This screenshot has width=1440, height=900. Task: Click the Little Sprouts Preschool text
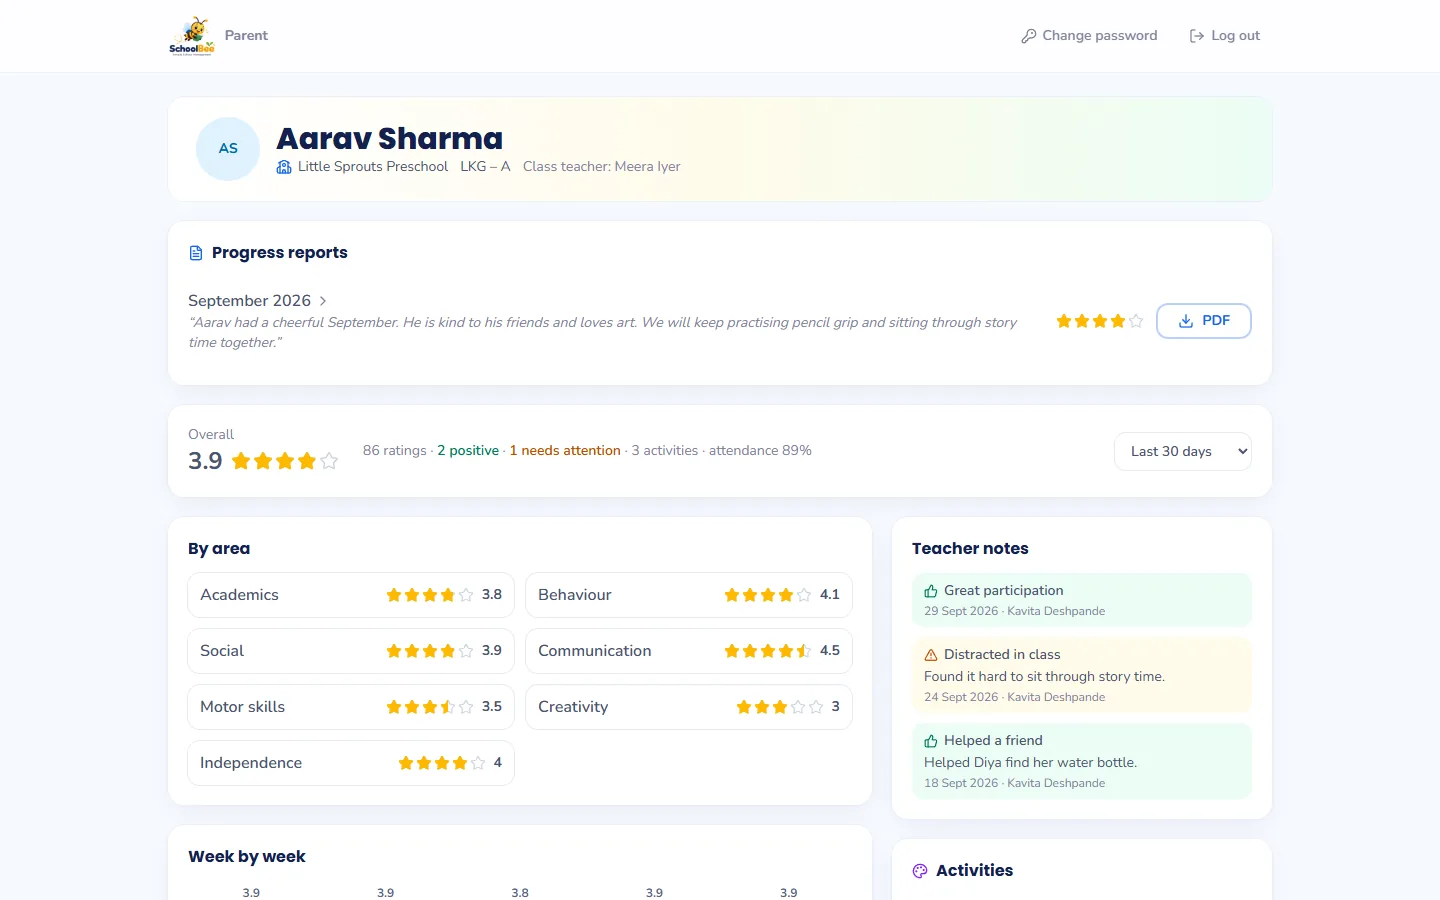pyautogui.click(x=373, y=167)
